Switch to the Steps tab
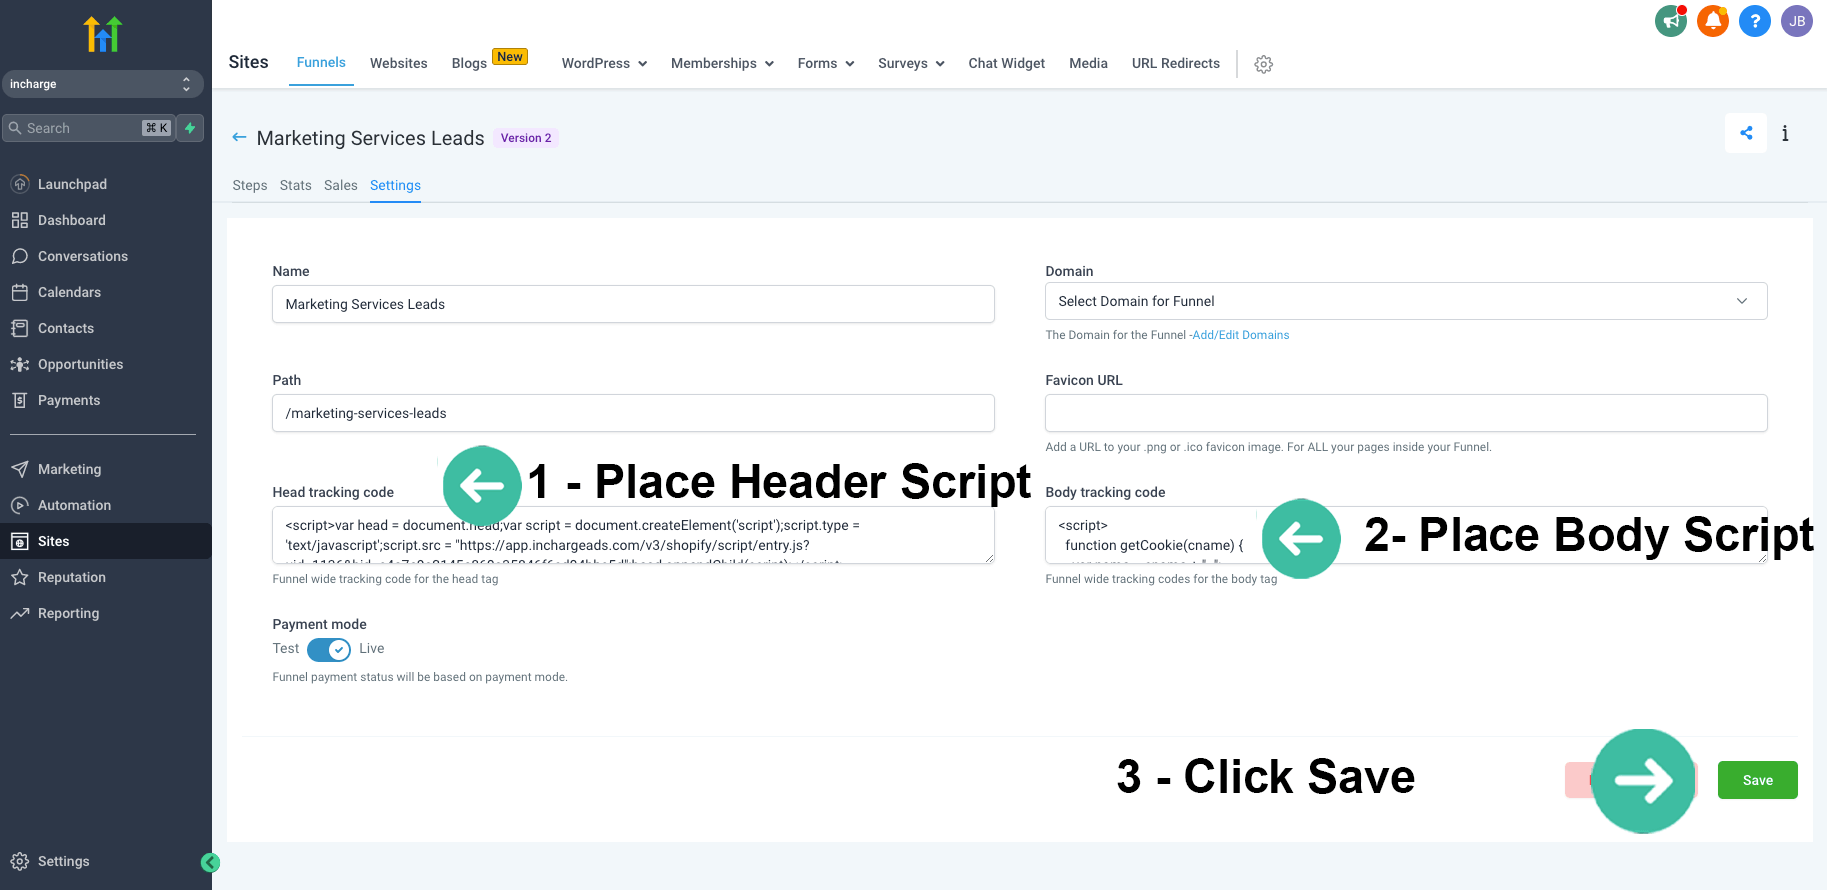This screenshot has width=1827, height=890. coord(250,185)
